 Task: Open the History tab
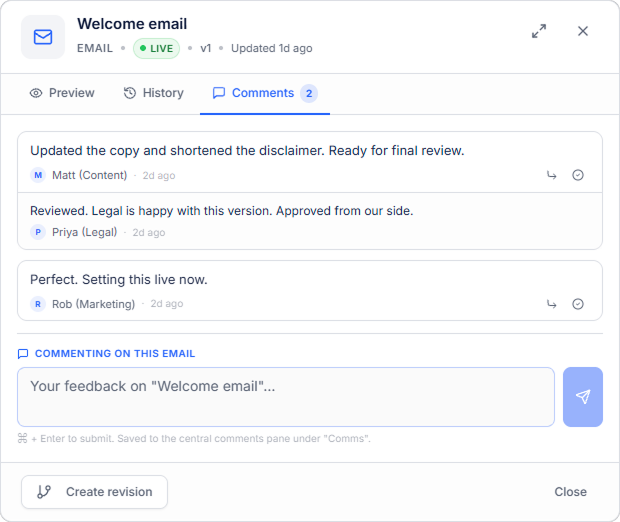tap(153, 93)
